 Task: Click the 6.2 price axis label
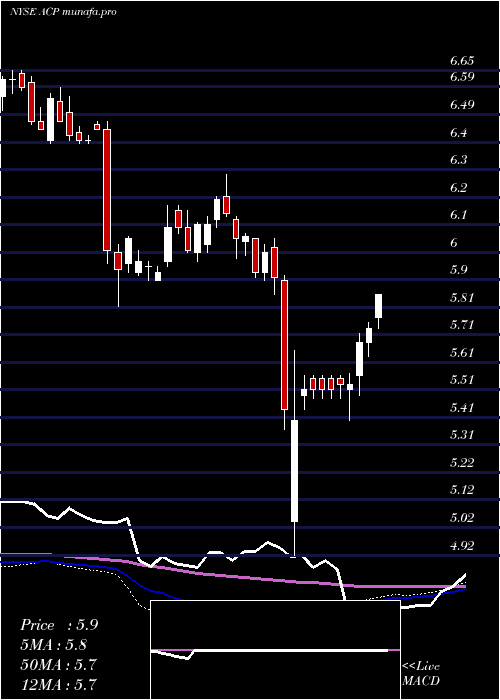[x=458, y=188]
